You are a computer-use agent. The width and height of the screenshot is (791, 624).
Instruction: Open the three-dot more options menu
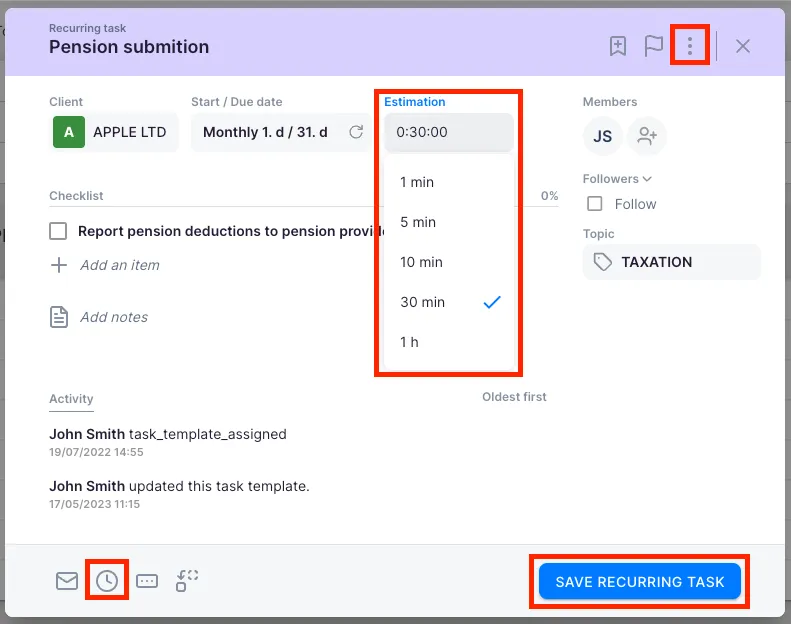coord(690,46)
